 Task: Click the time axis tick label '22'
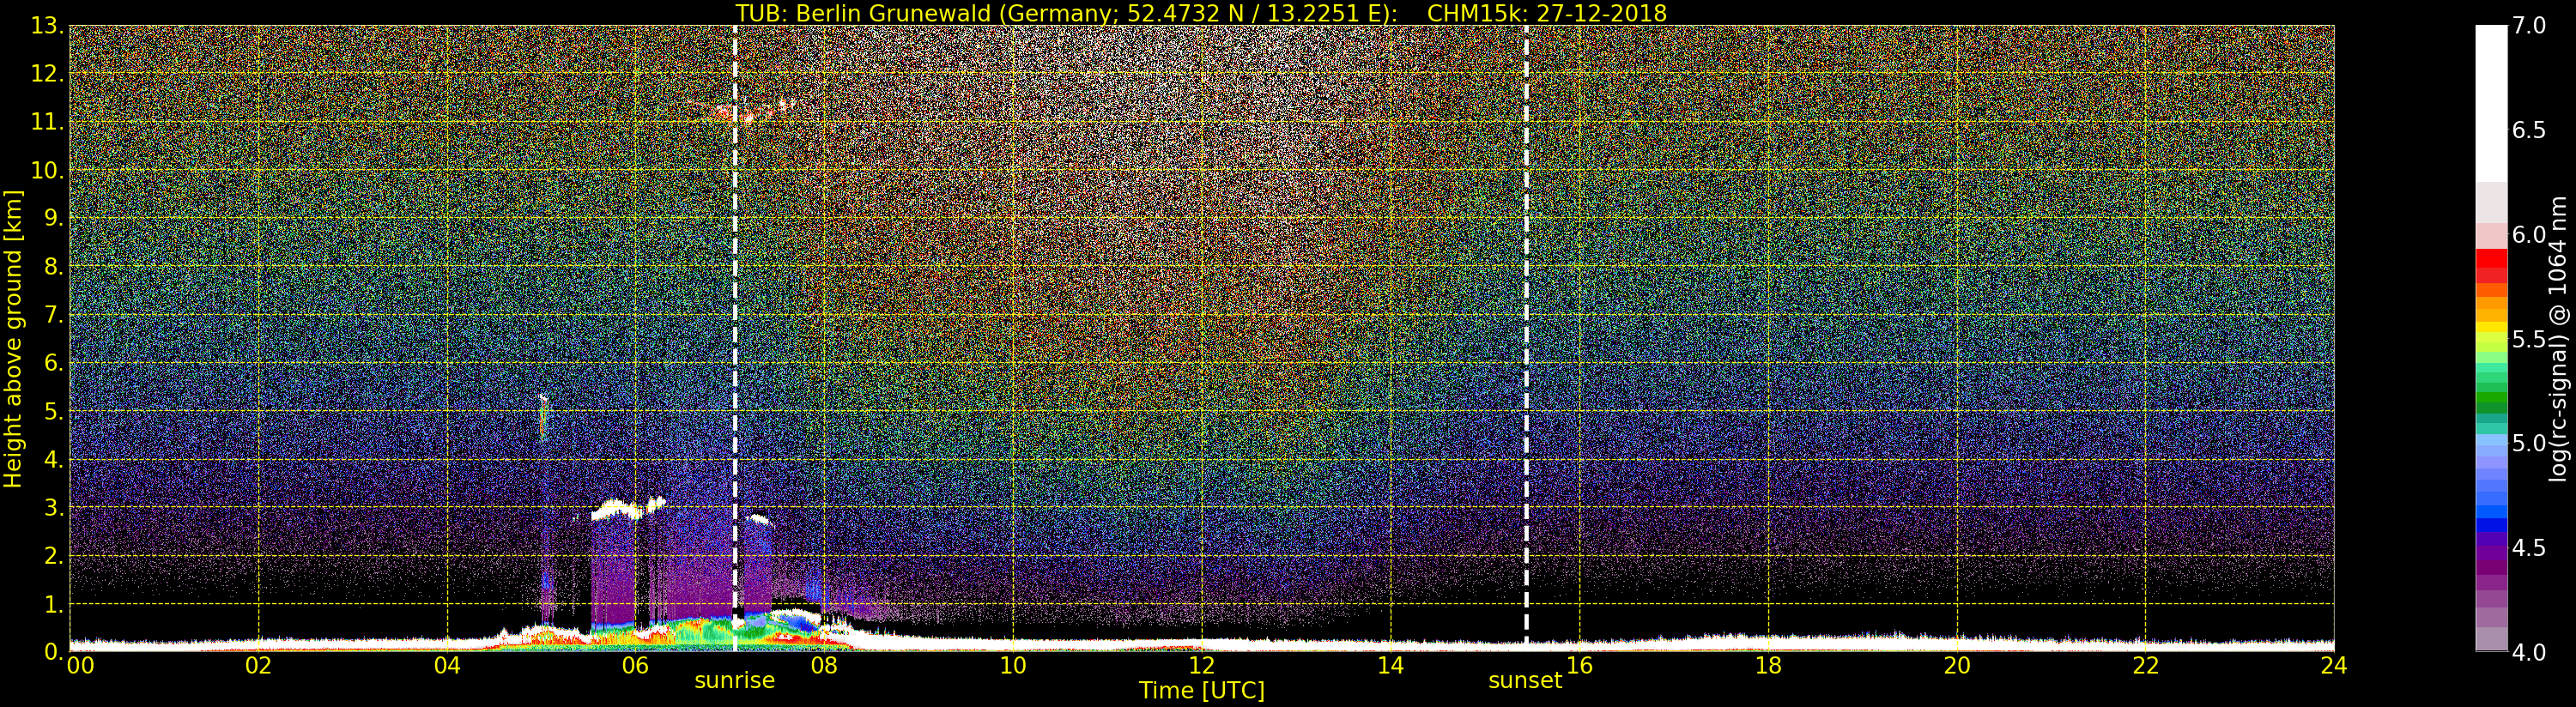tap(2146, 665)
